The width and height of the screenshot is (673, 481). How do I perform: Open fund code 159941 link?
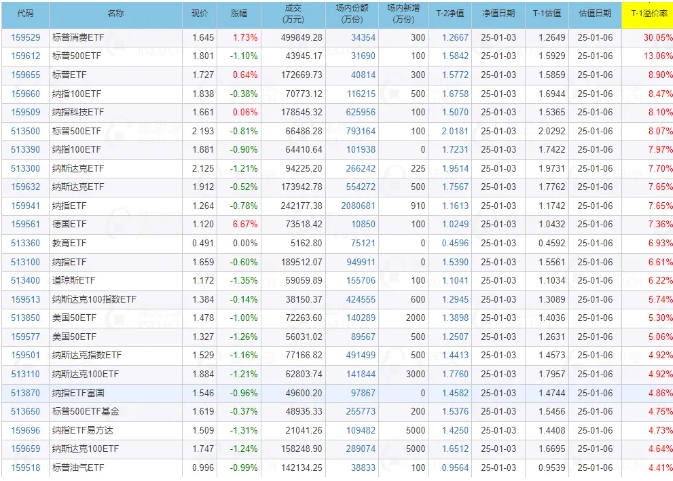pyautogui.click(x=25, y=206)
